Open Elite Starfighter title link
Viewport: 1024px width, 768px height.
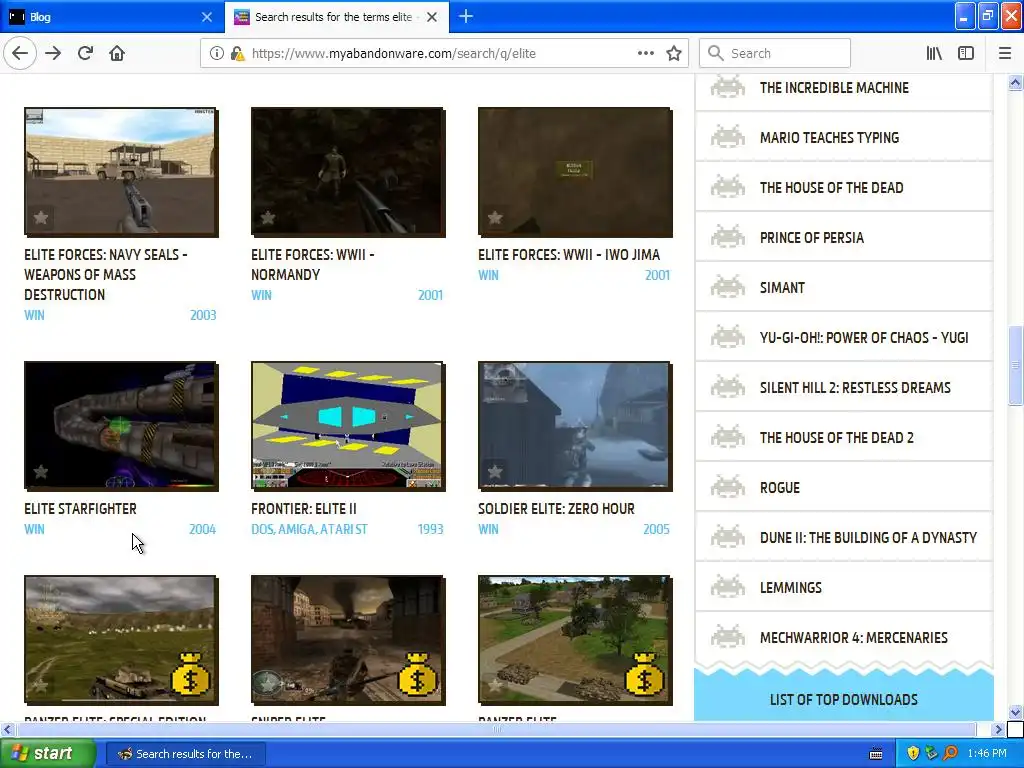(80, 509)
